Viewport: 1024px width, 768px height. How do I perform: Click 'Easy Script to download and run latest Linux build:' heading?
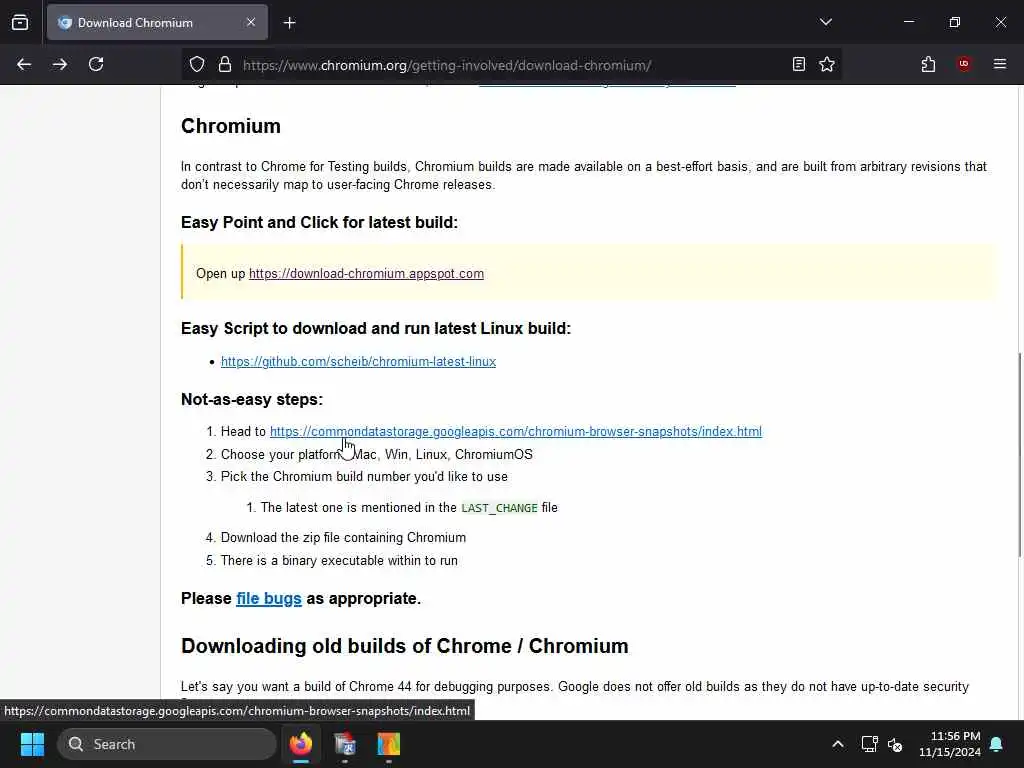(x=376, y=328)
